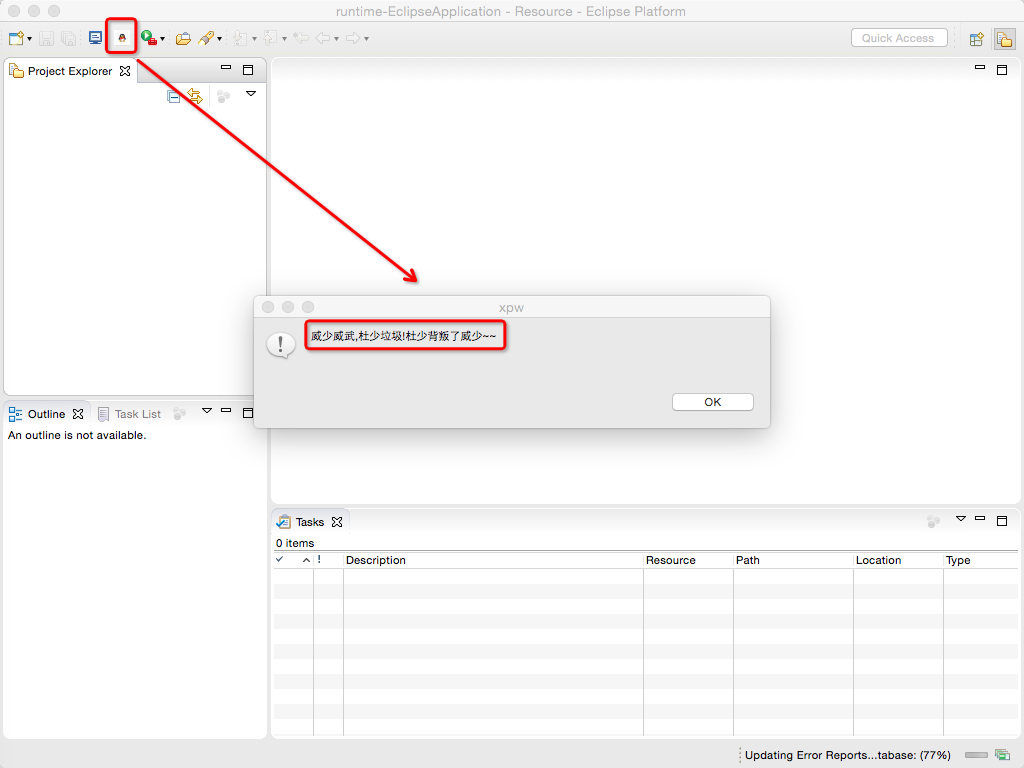Screen dimensions: 1024x768
Task: Click the QQ penguin toolbar icon
Action: (x=121, y=38)
